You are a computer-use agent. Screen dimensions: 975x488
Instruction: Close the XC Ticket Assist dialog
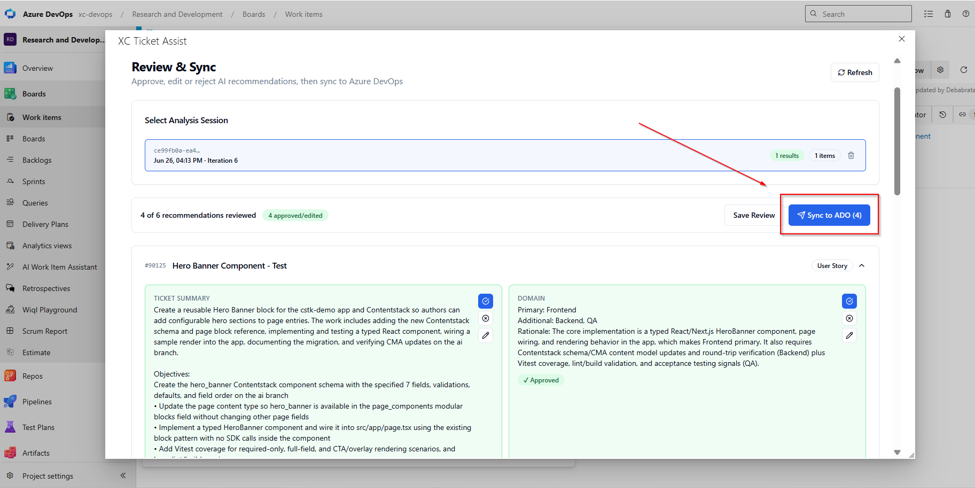(x=902, y=39)
